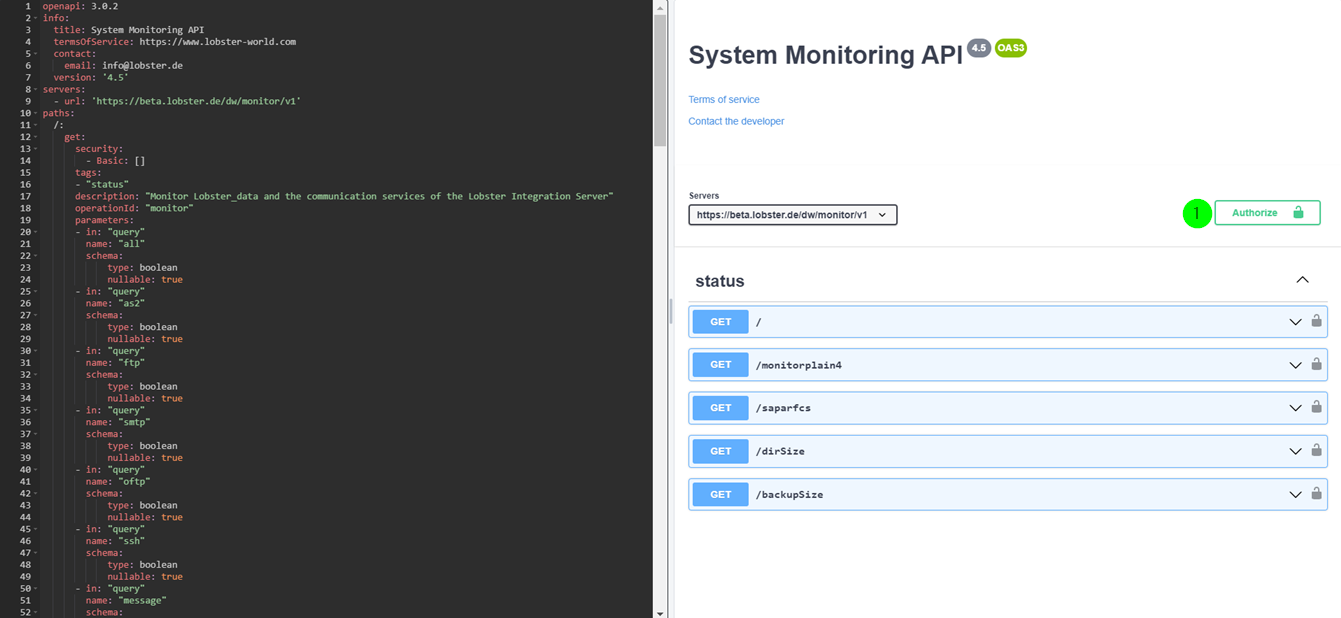This screenshot has height=618, width=1341.
Task: Click the 'name: "oftp"' editor line
Action: pos(118,482)
